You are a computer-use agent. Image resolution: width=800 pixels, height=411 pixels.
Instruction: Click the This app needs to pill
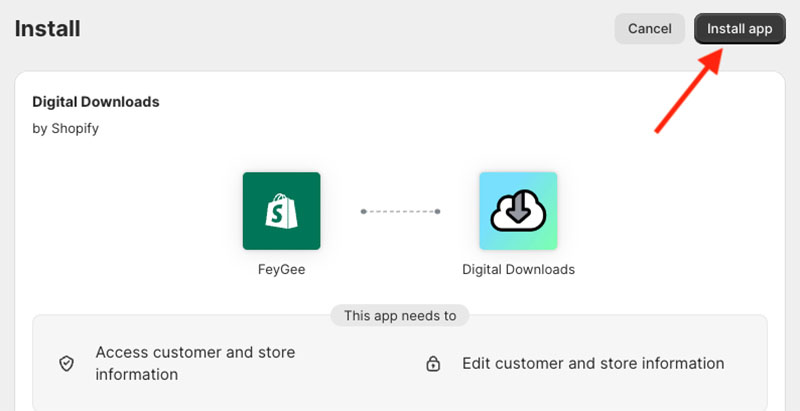[x=400, y=315]
